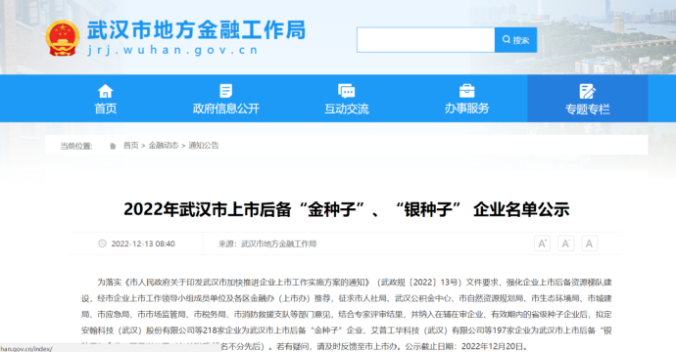The width and height of the screenshot is (676, 363).
Task: Reset font size with plain A button
Action: coord(589,244)
